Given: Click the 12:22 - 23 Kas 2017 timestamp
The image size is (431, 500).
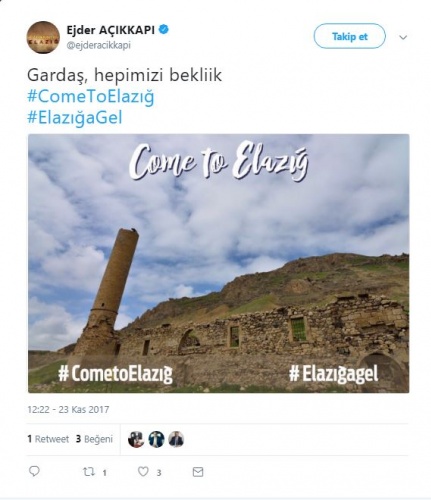Looking at the screenshot, I should point(68,409).
